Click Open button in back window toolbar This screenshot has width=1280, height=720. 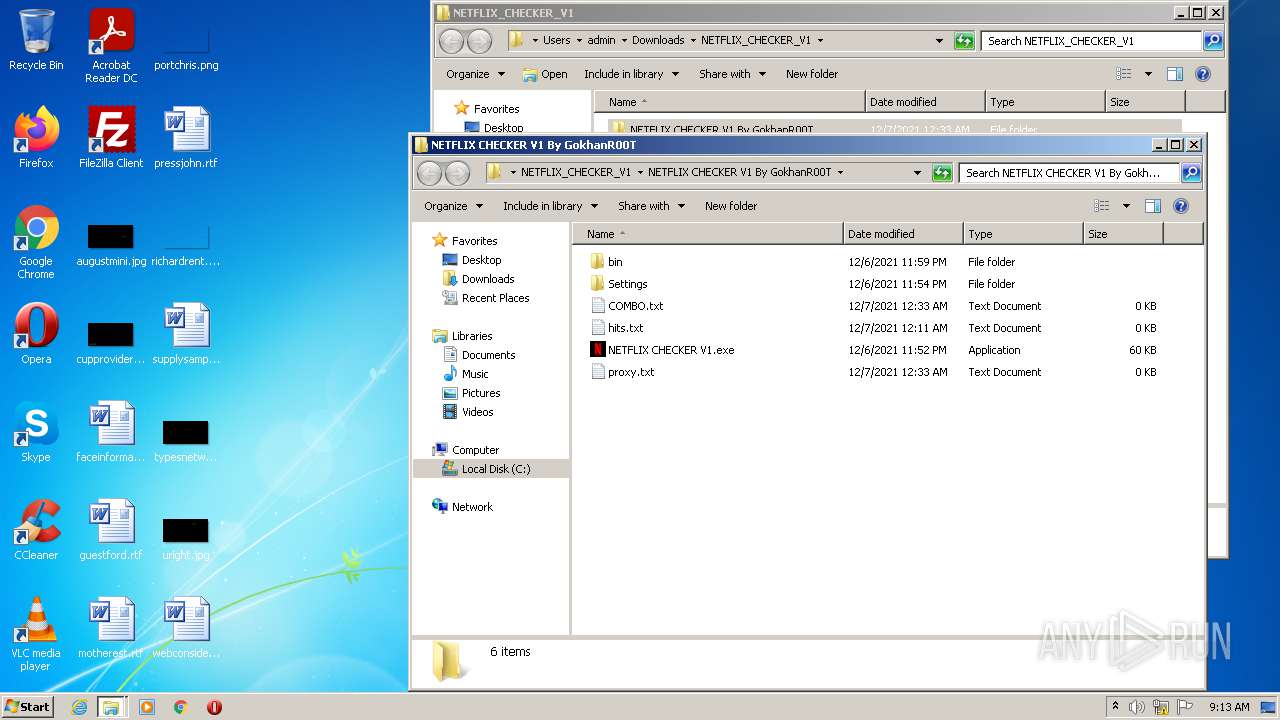(545, 74)
